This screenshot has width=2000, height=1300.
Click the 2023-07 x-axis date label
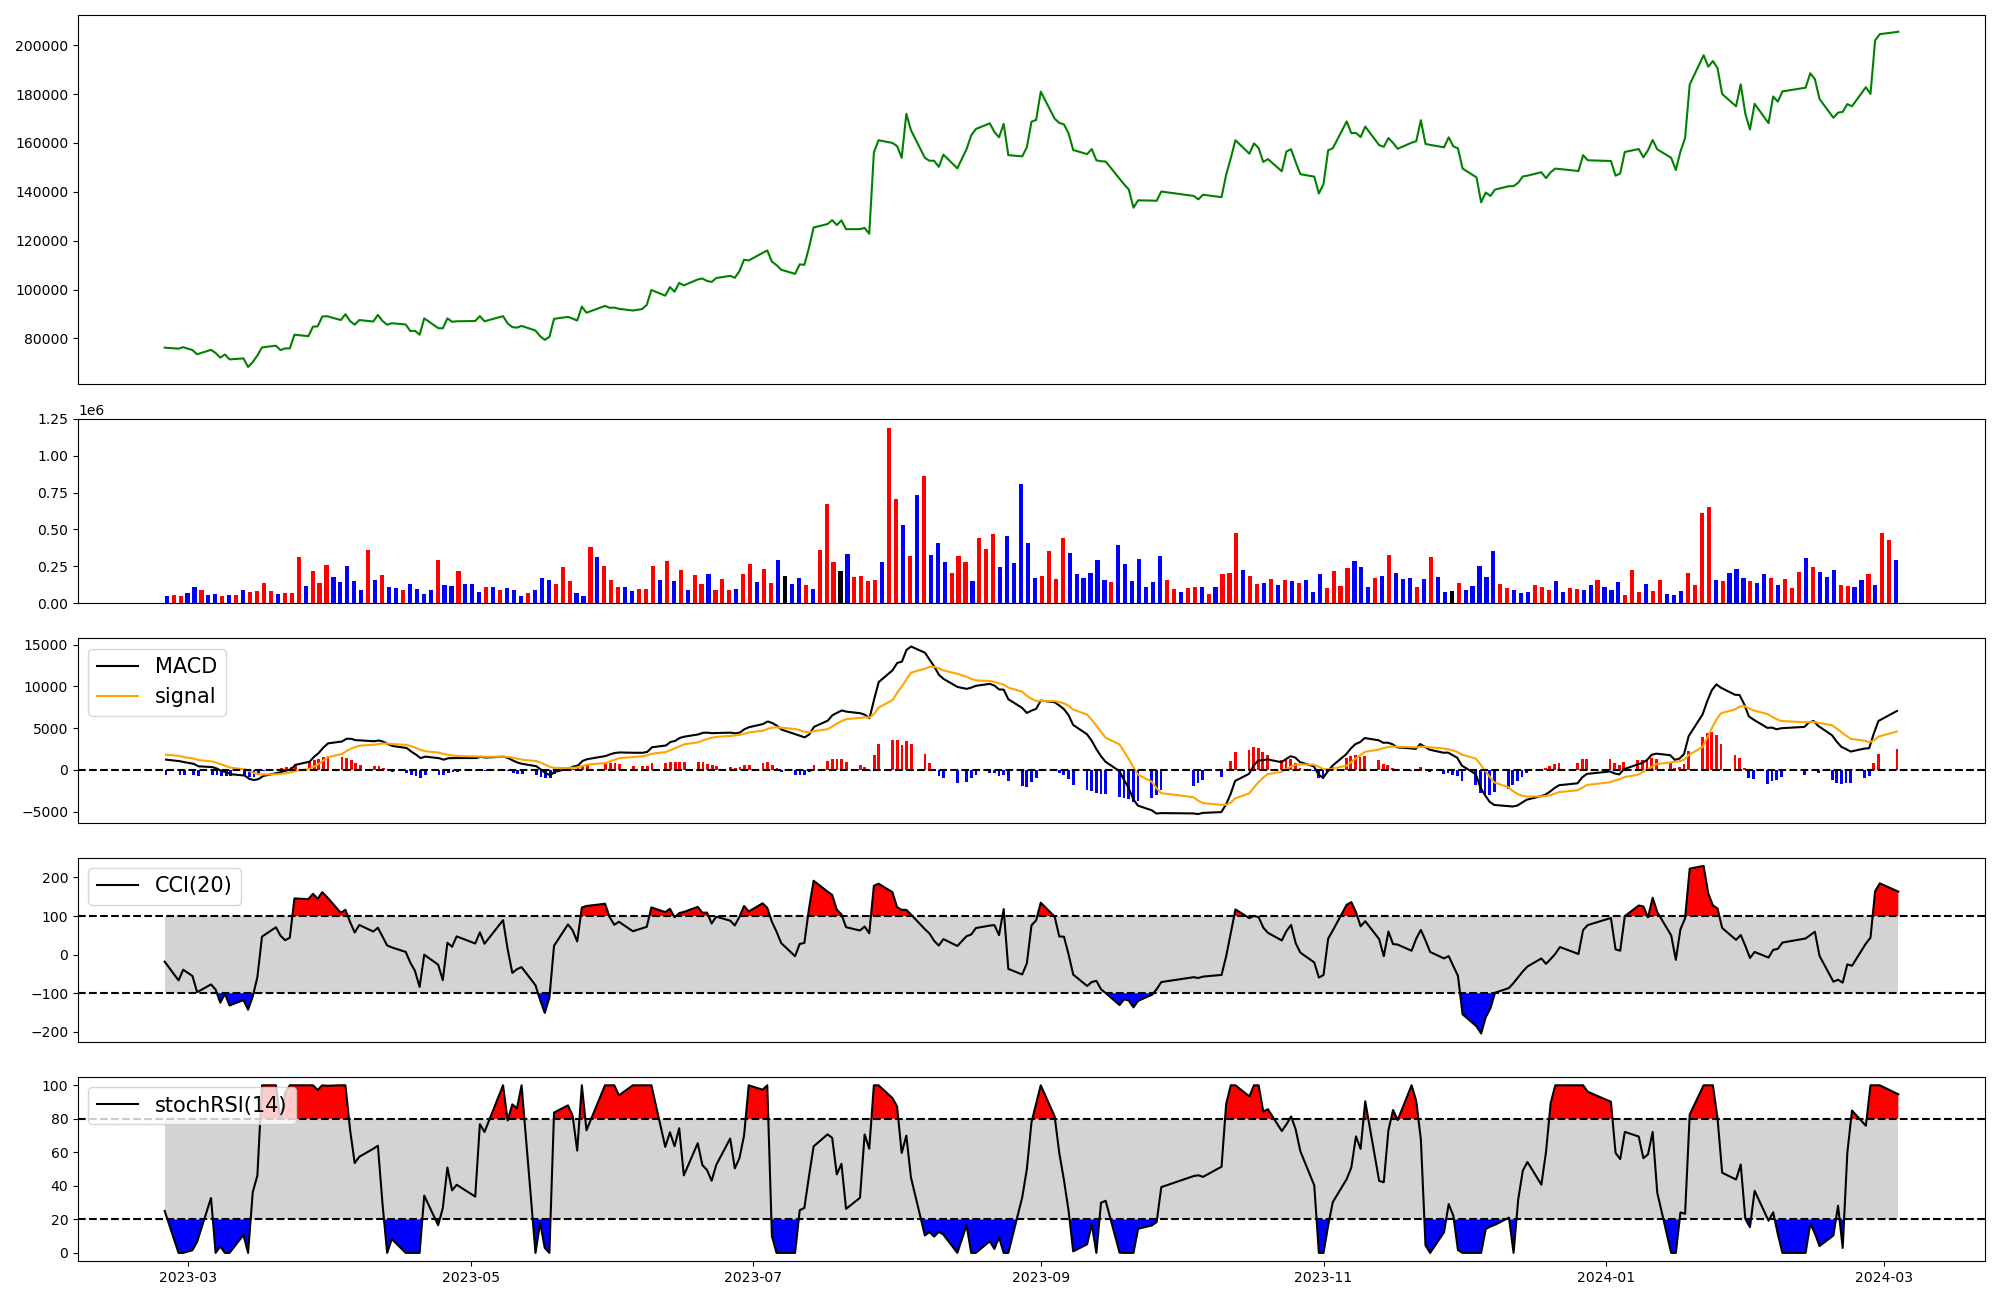pyautogui.click(x=752, y=1277)
